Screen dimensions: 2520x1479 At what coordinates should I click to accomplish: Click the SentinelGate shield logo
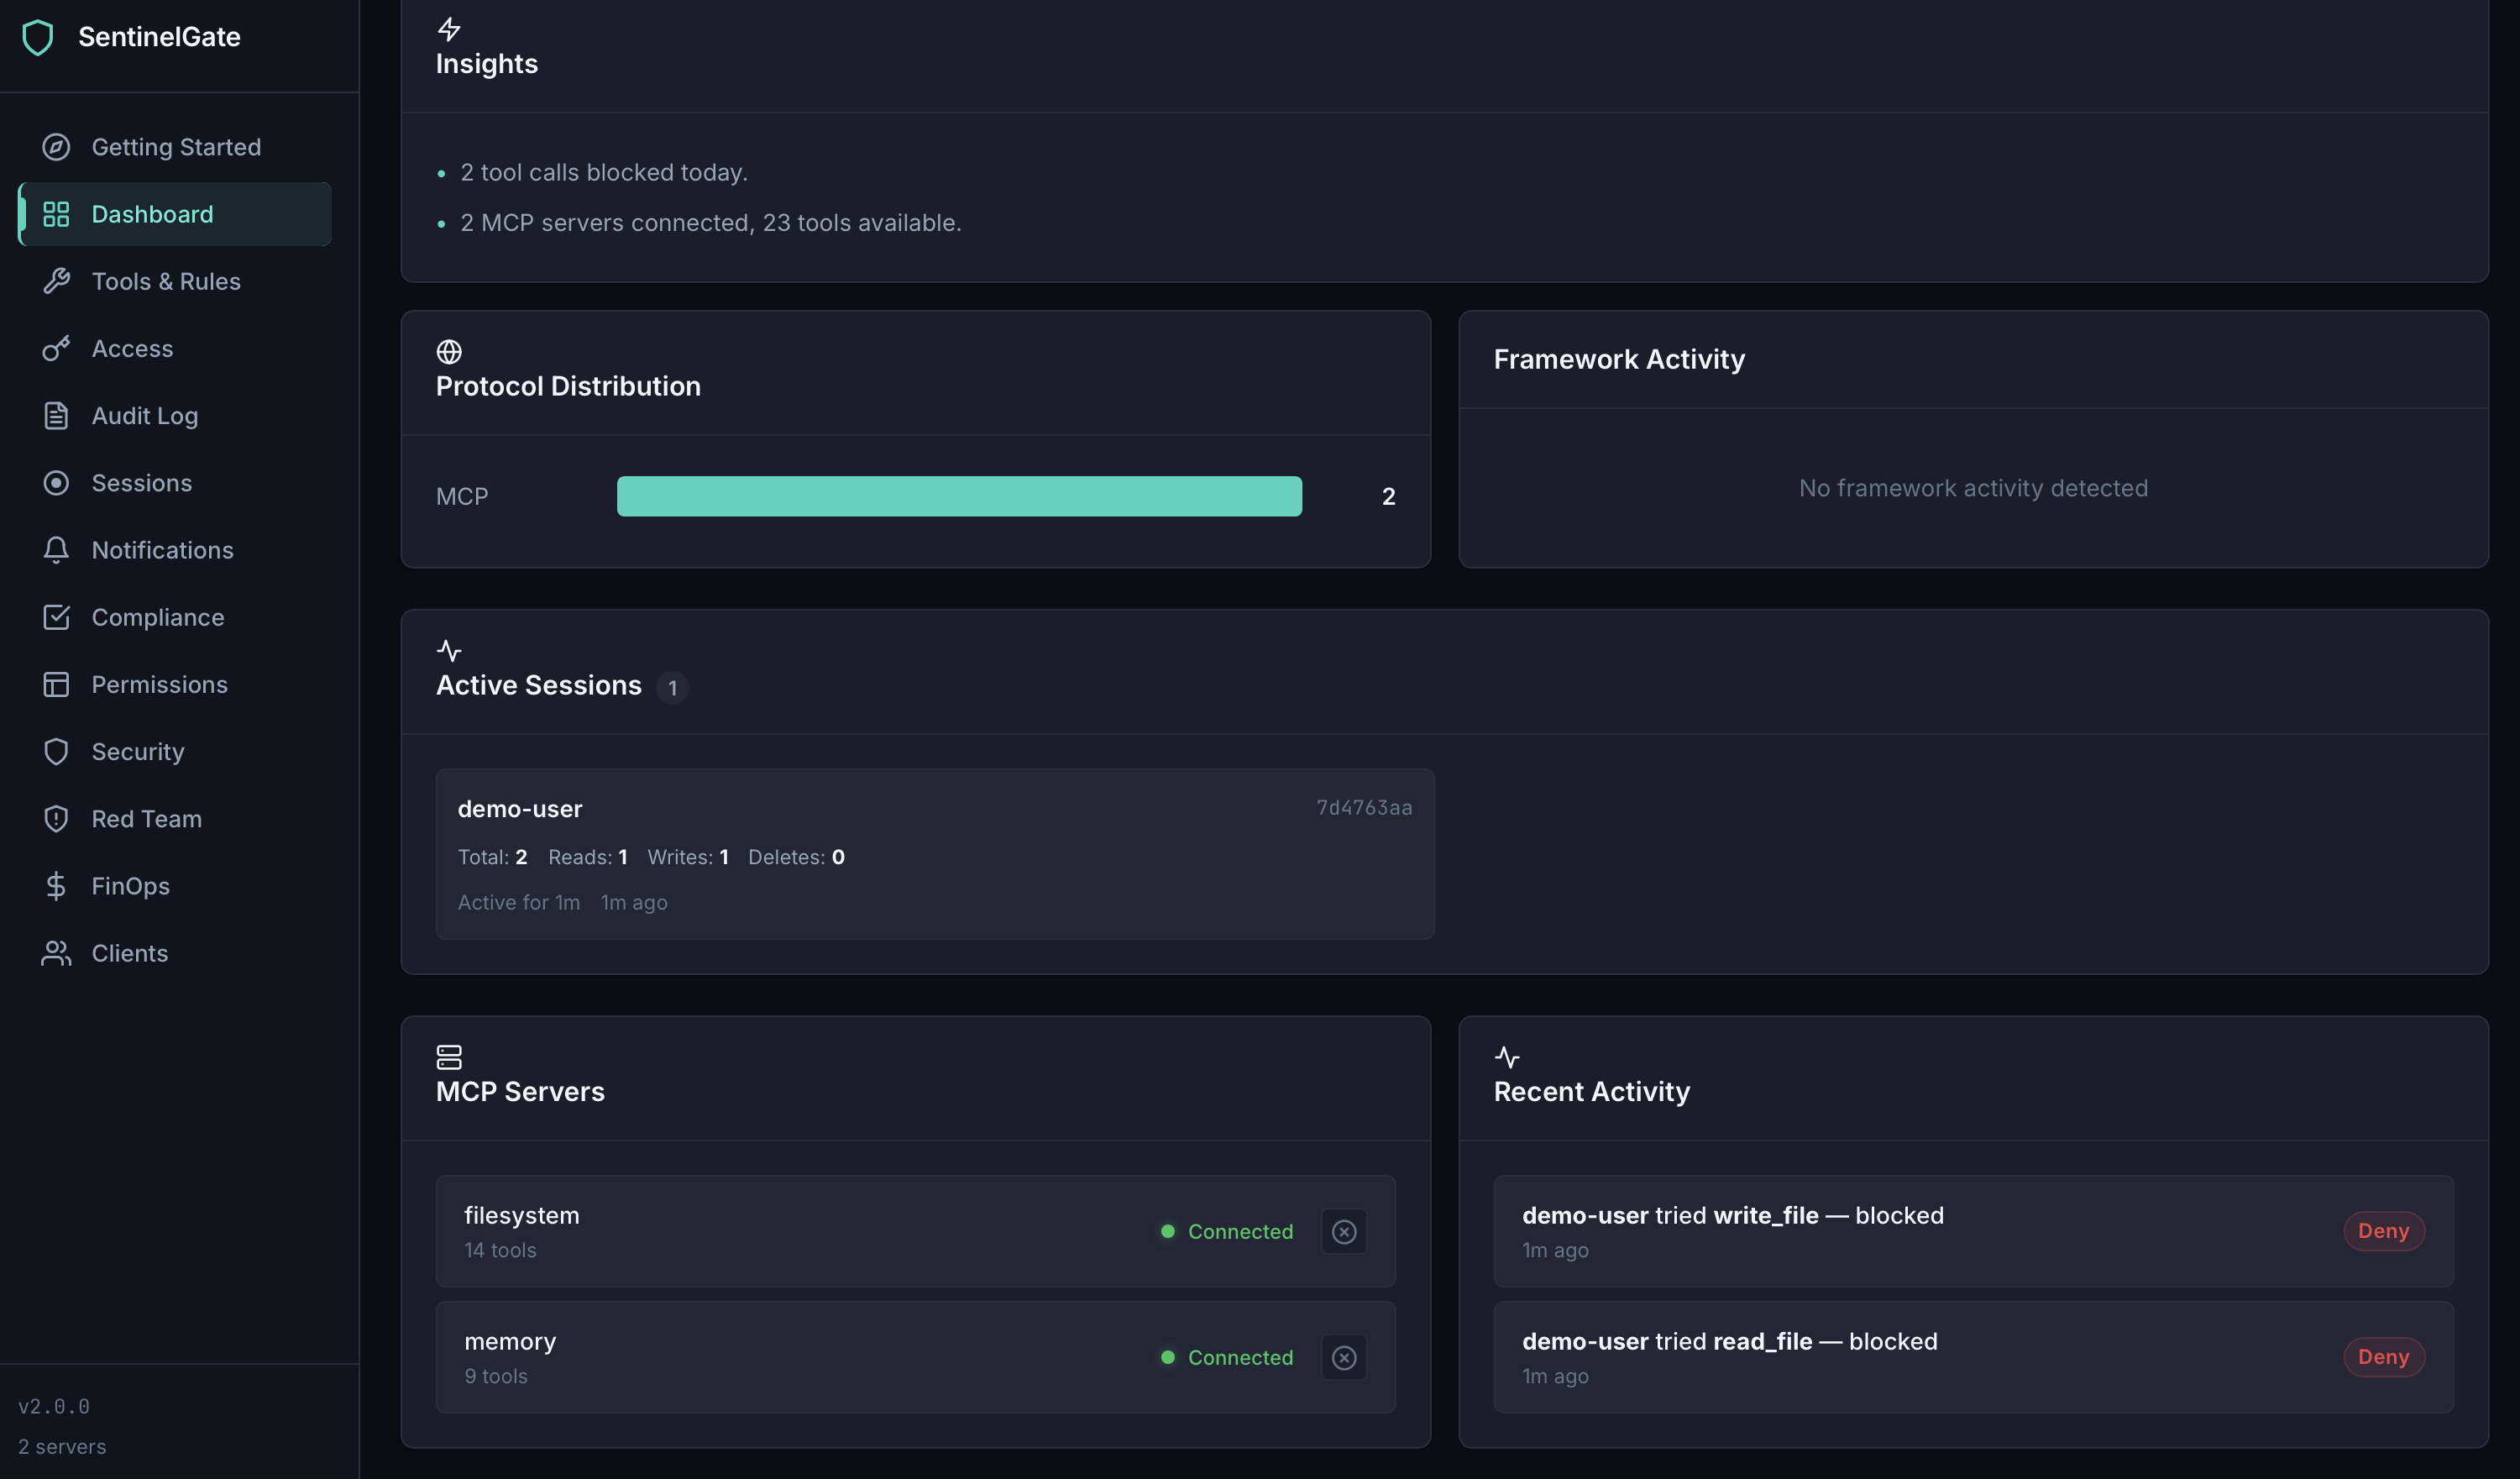[38, 37]
